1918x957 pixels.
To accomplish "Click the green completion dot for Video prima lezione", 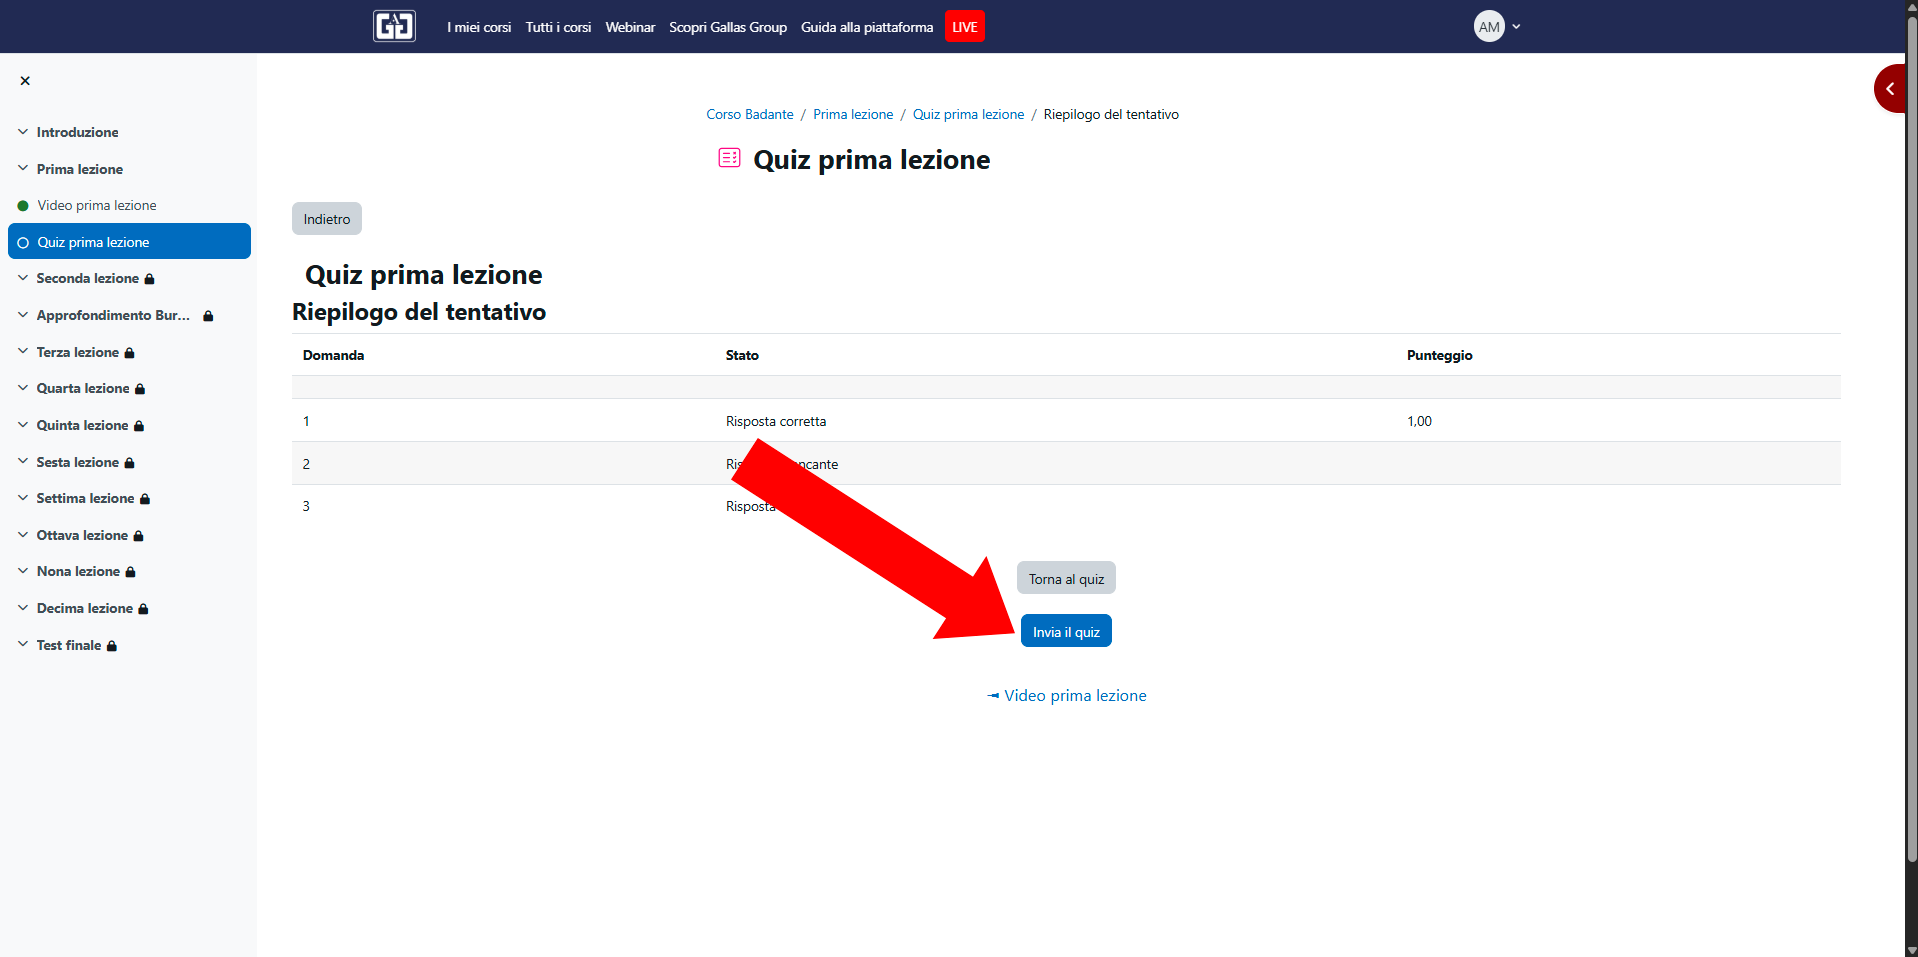I will (23, 206).
